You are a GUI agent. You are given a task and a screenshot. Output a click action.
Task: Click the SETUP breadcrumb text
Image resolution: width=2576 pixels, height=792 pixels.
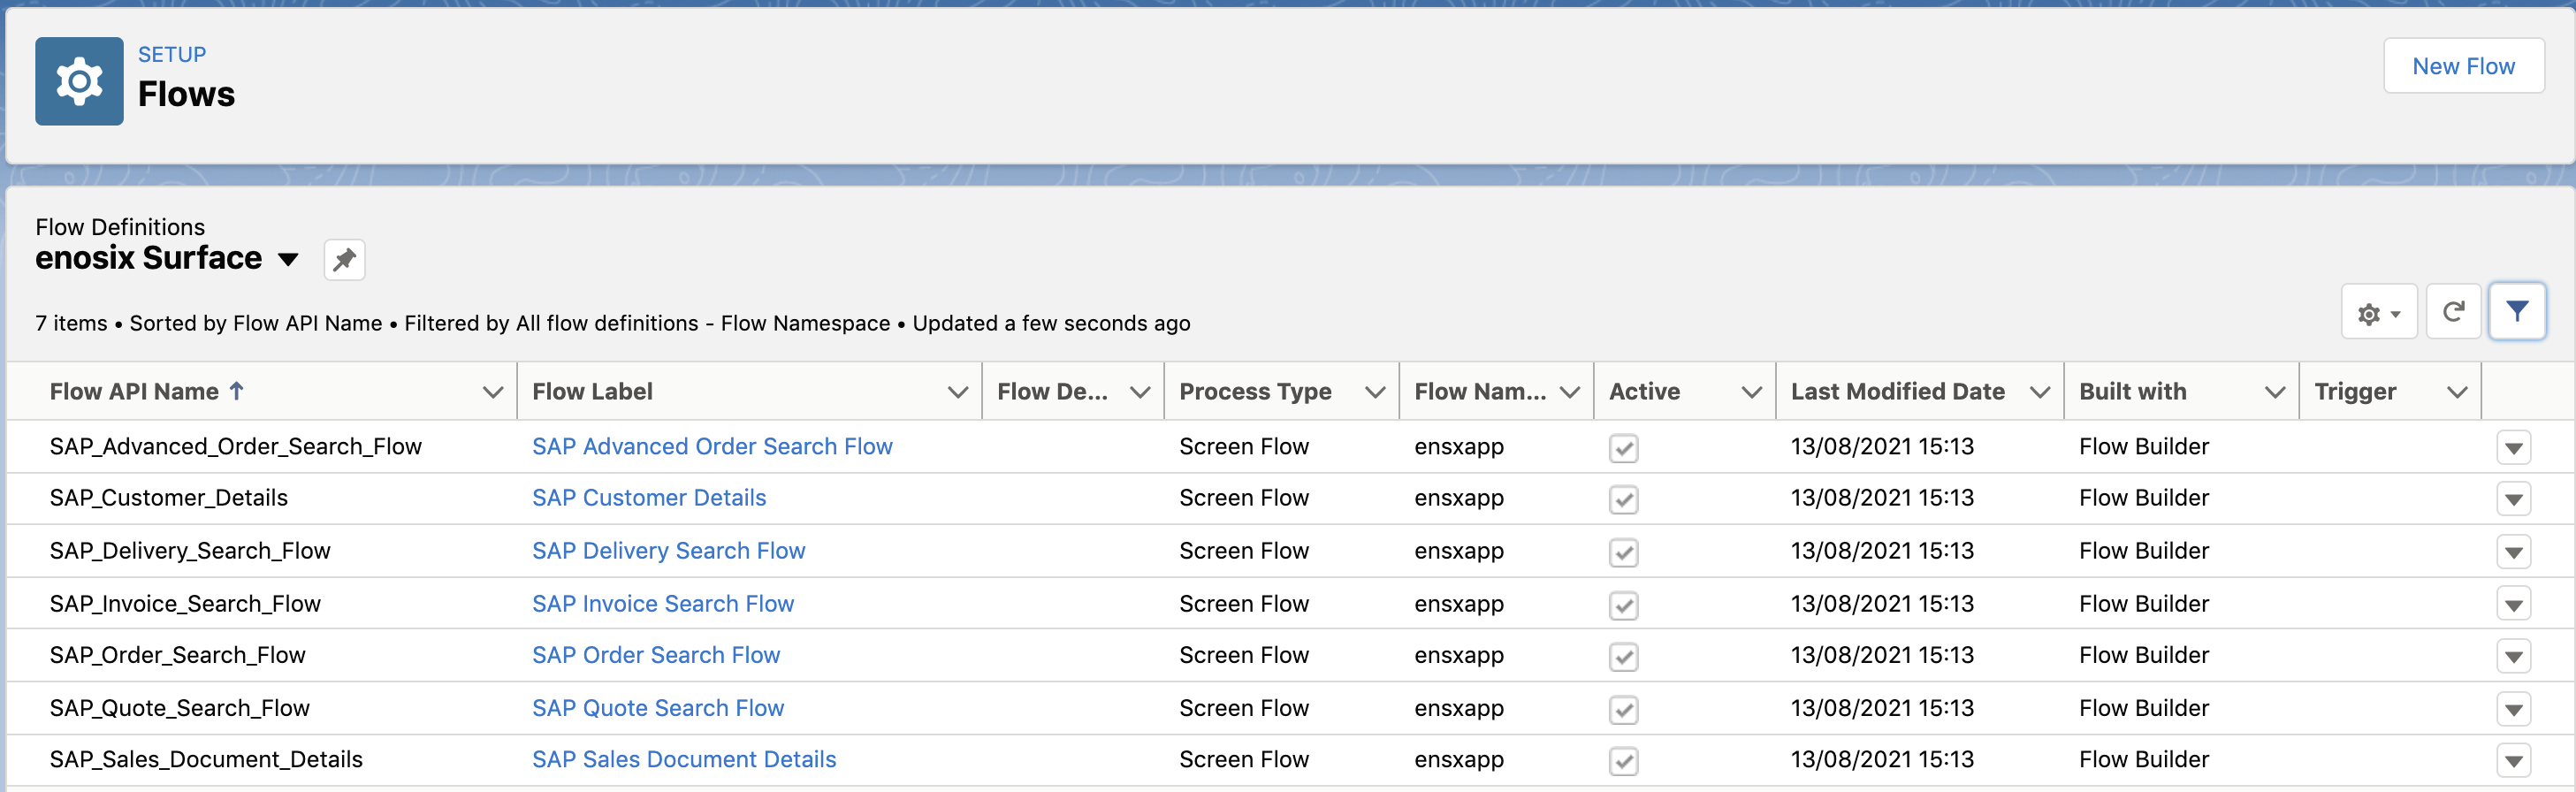pyautogui.click(x=172, y=54)
